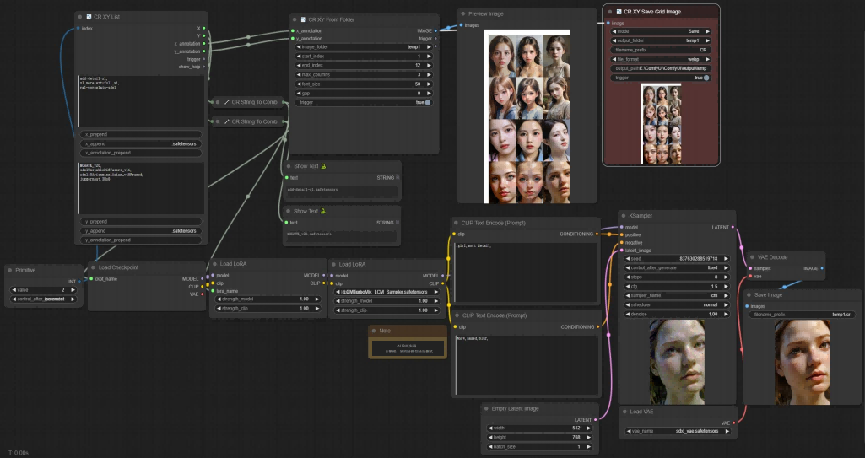Open the vae_name dropdown in Load VAE
865x458 pixels.
coord(679,431)
